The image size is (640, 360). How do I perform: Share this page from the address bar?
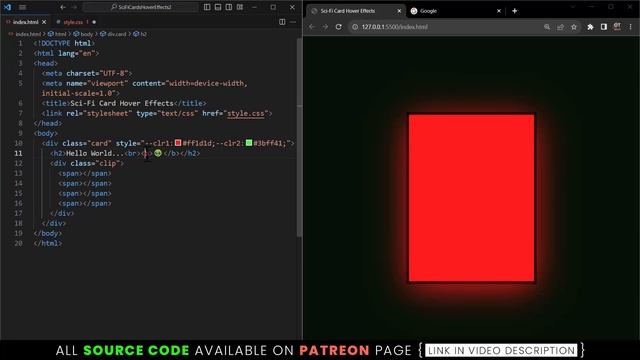pyautogui.click(x=560, y=27)
